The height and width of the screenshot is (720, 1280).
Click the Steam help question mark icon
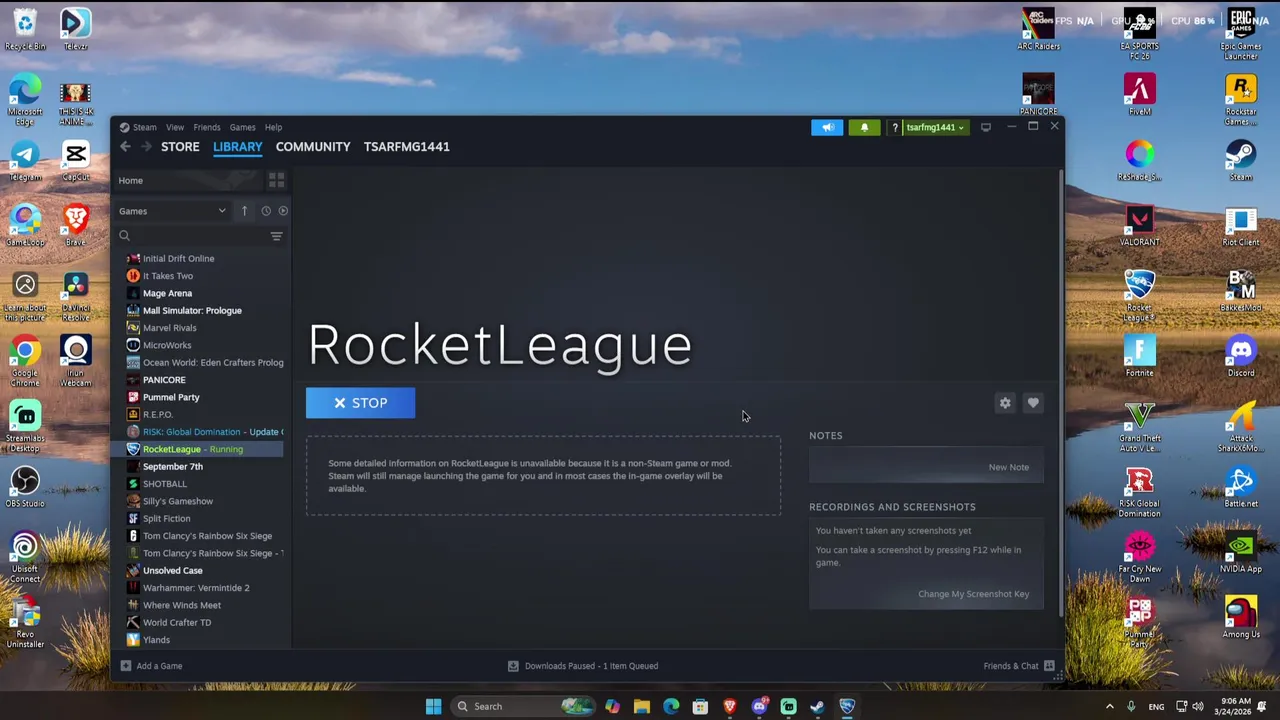coord(895,127)
